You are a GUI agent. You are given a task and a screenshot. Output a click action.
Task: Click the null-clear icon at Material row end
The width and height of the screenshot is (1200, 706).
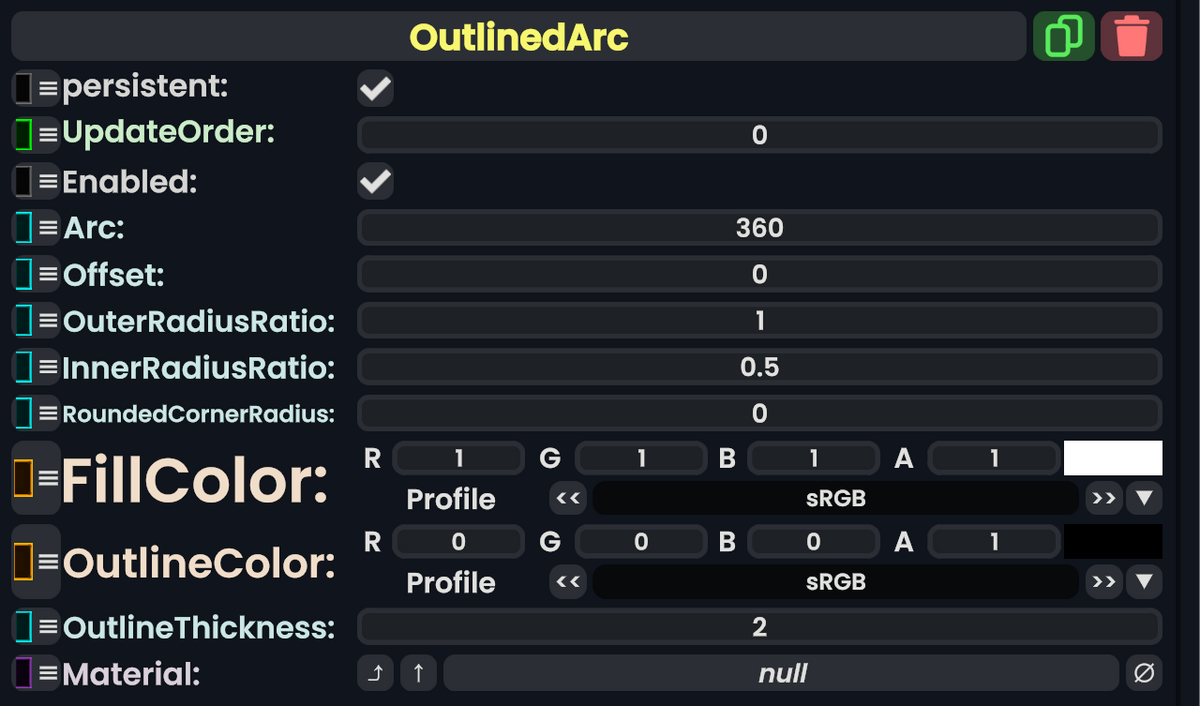(1146, 673)
